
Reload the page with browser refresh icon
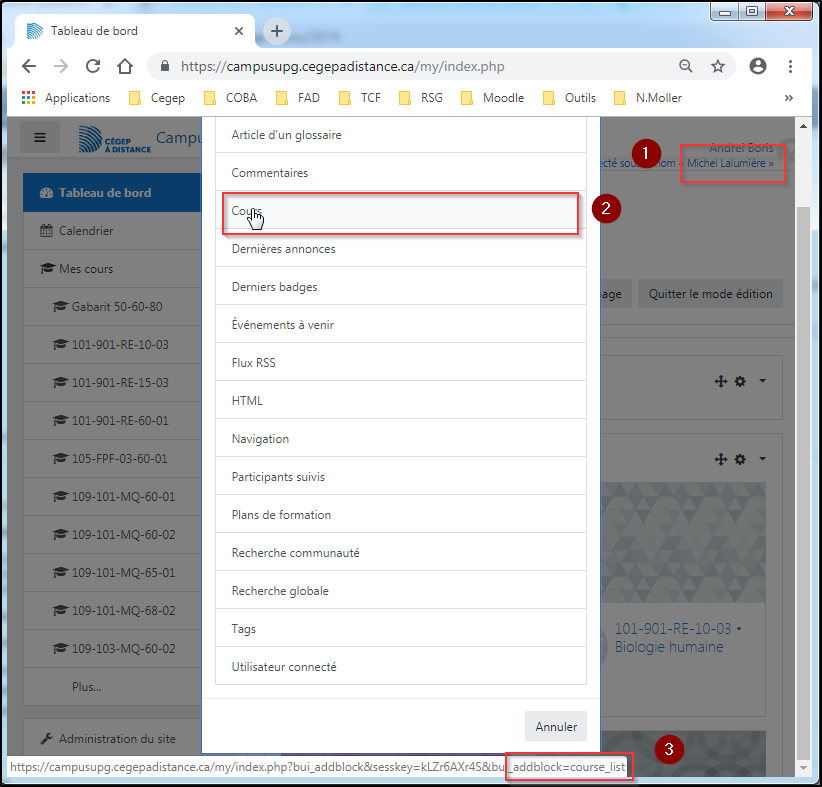tap(93, 67)
